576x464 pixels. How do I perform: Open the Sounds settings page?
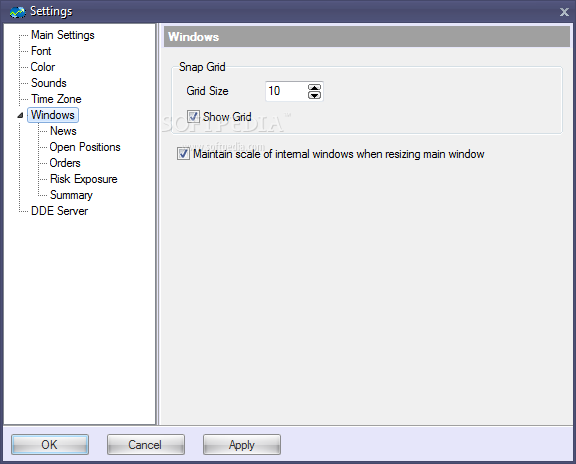(48, 83)
